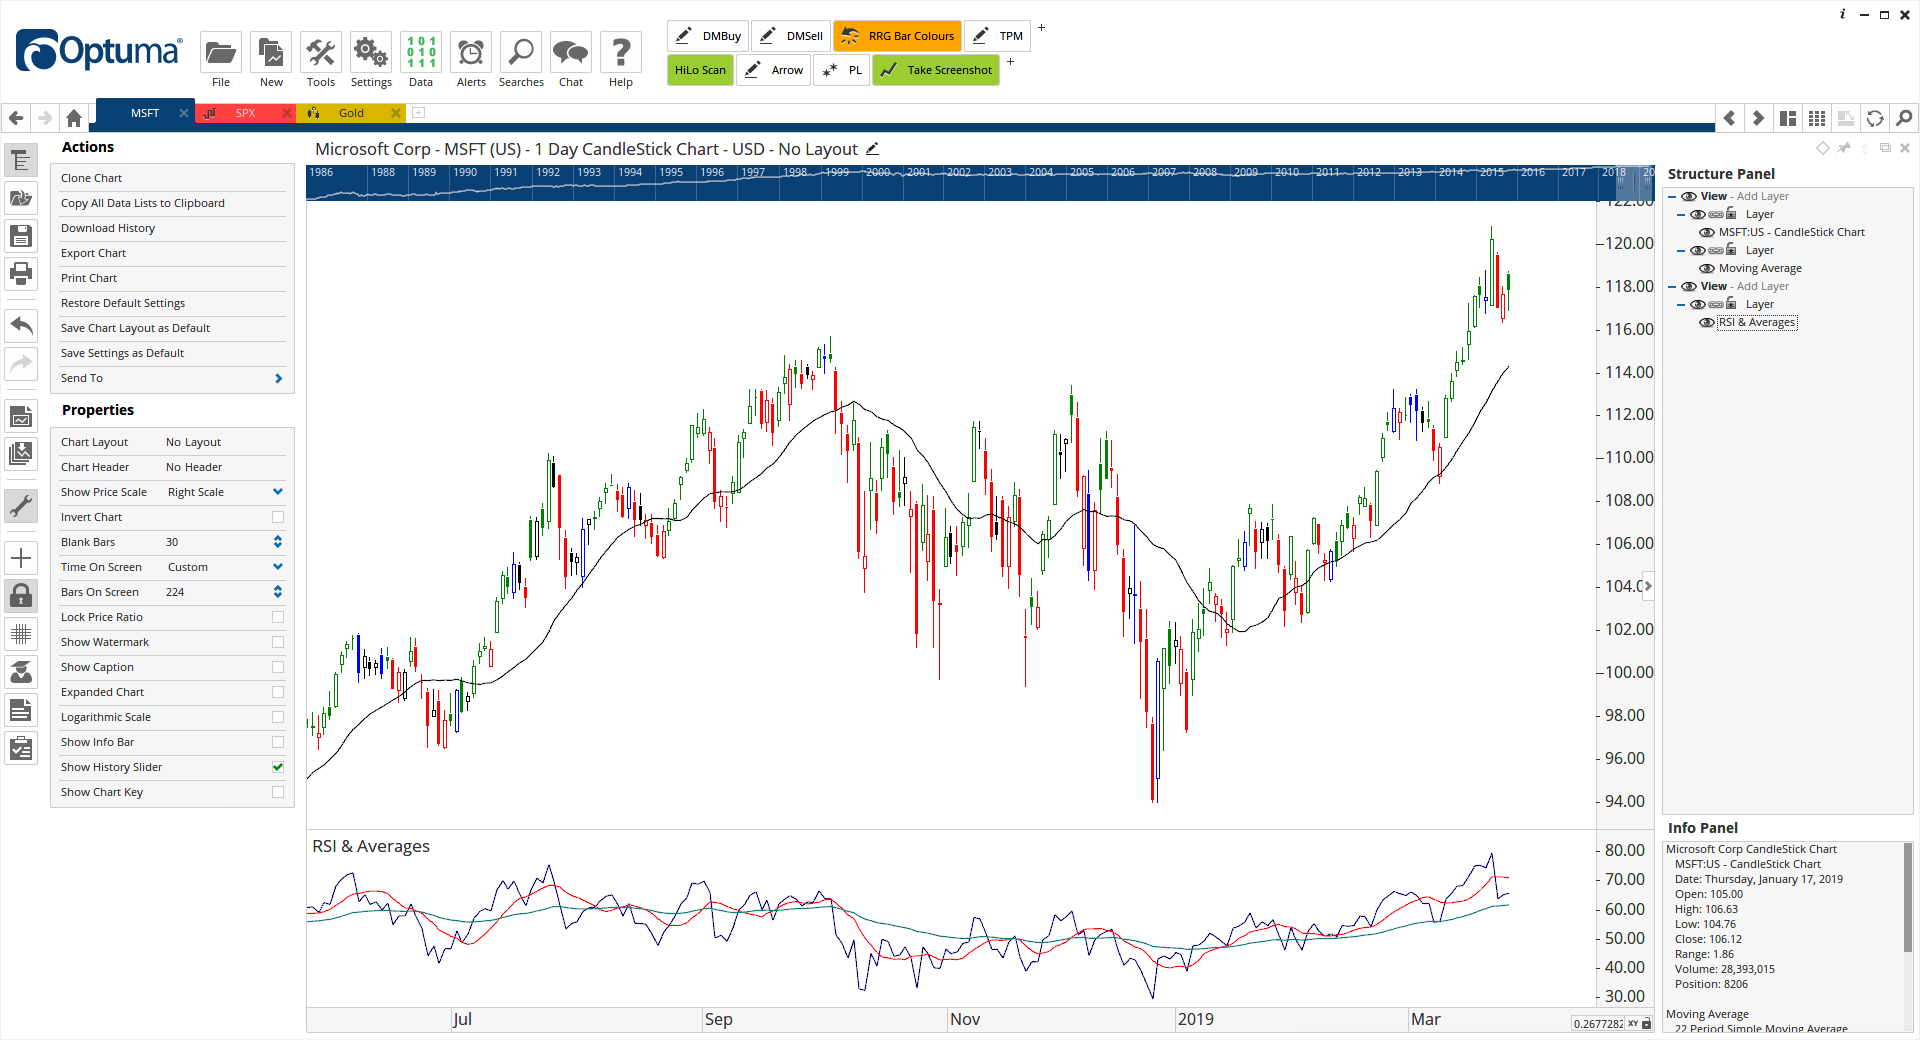Enable Logarithmic Scale checkbox
This screenshot has height=1040, width=1920.
pos(278,717)
